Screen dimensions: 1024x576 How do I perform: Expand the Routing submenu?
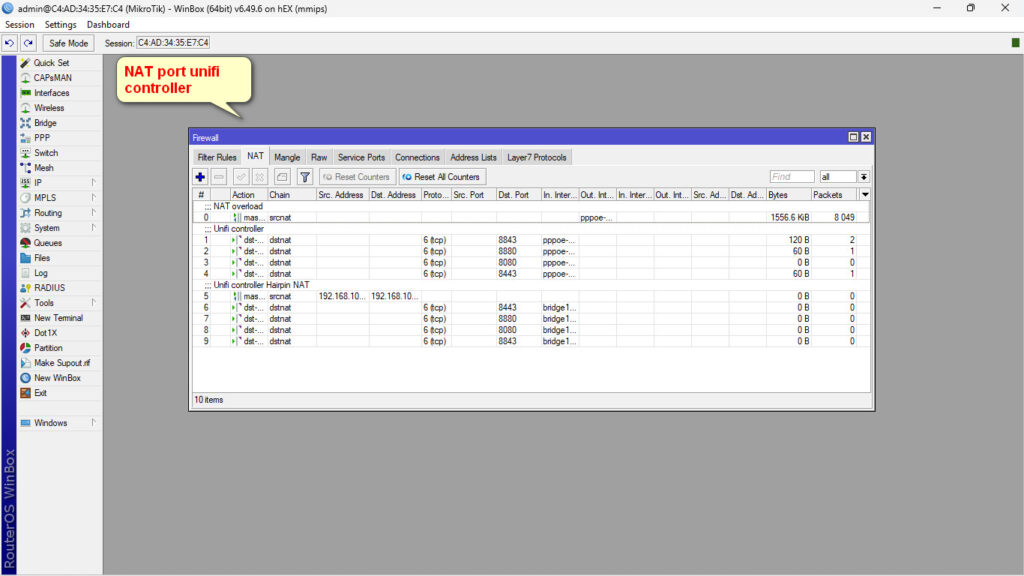pyautogui.click(x=47, y=213)
